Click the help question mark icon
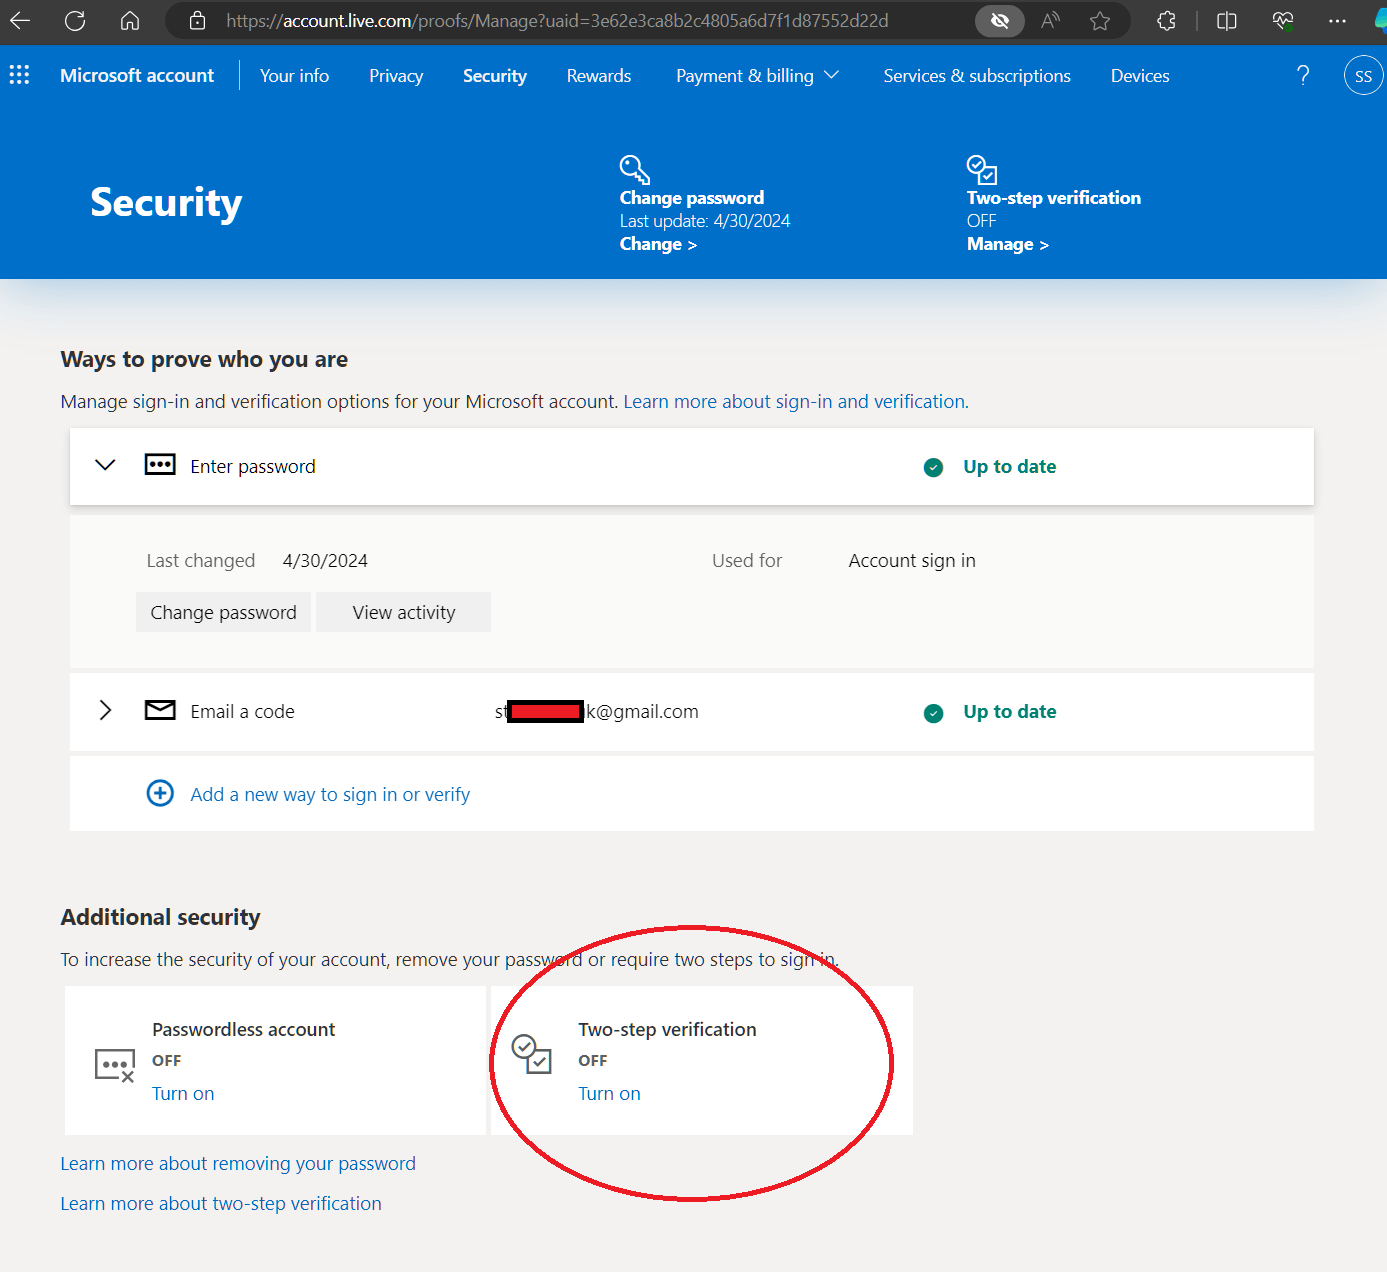The image size is (1387, 1272). (x=1302, y=75)
